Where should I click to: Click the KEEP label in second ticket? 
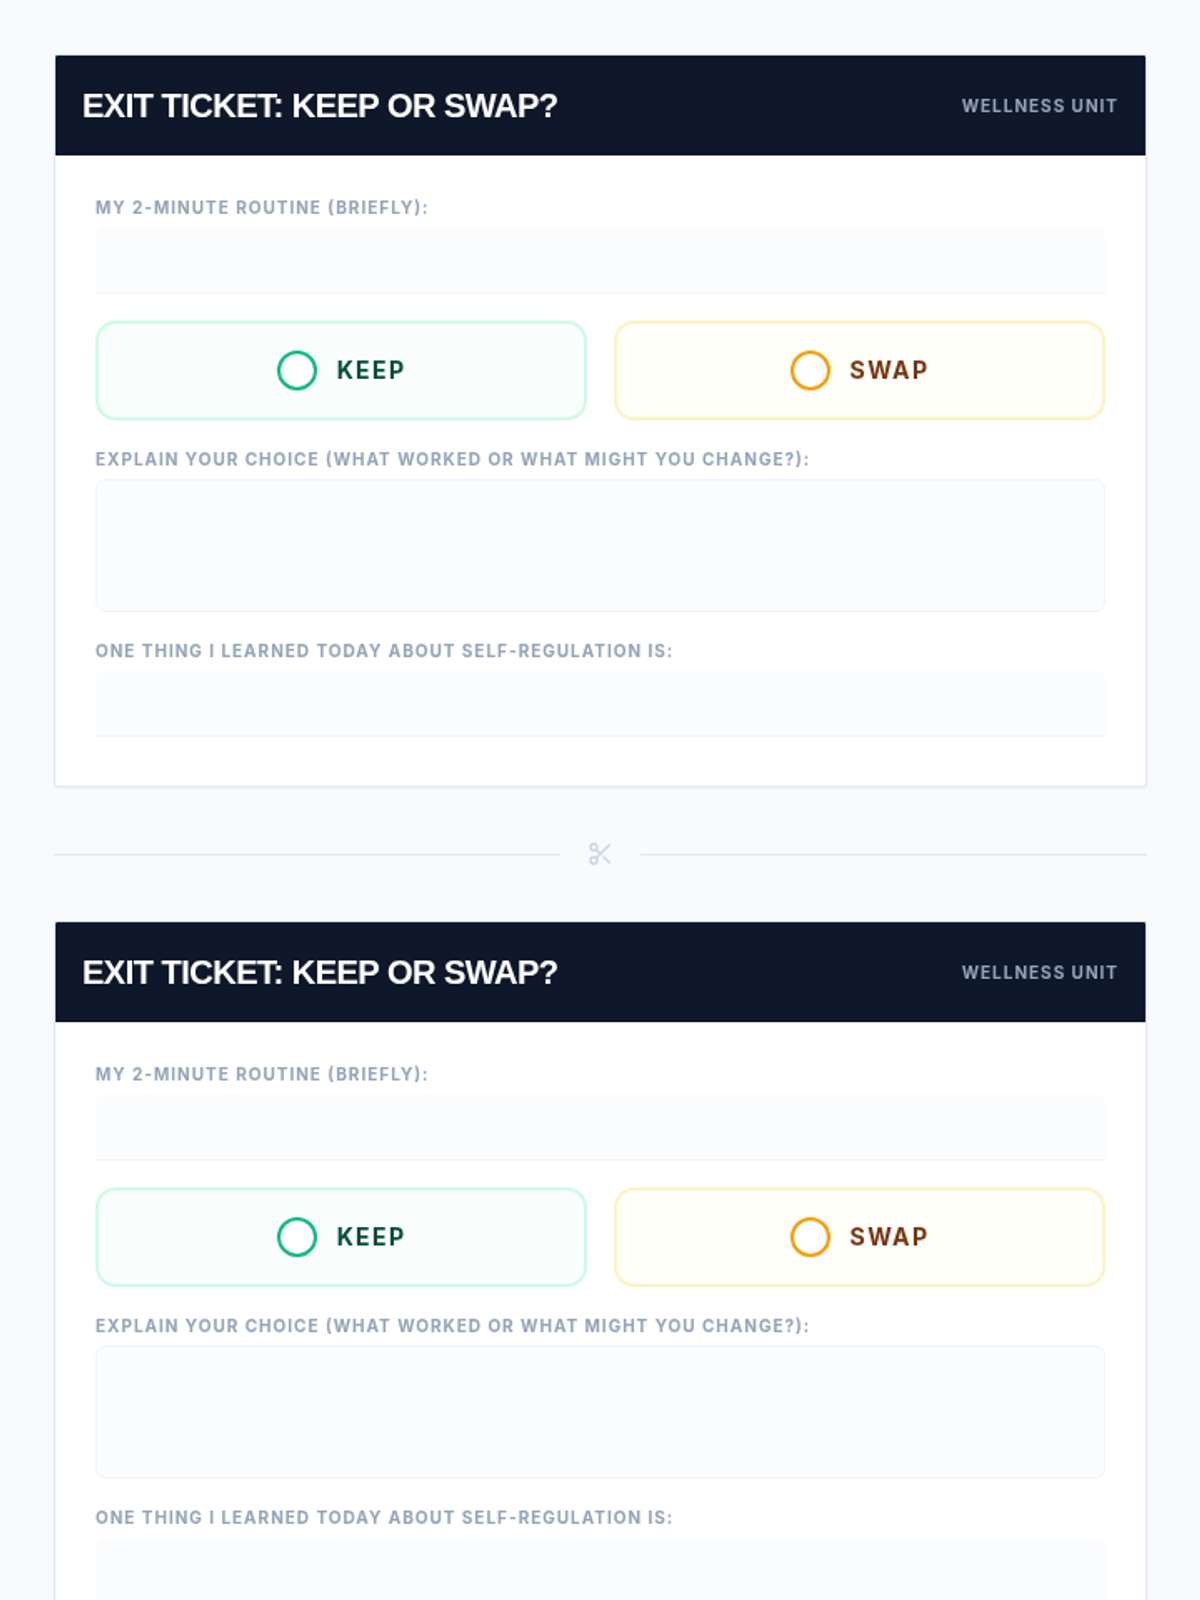[370, 1237]
